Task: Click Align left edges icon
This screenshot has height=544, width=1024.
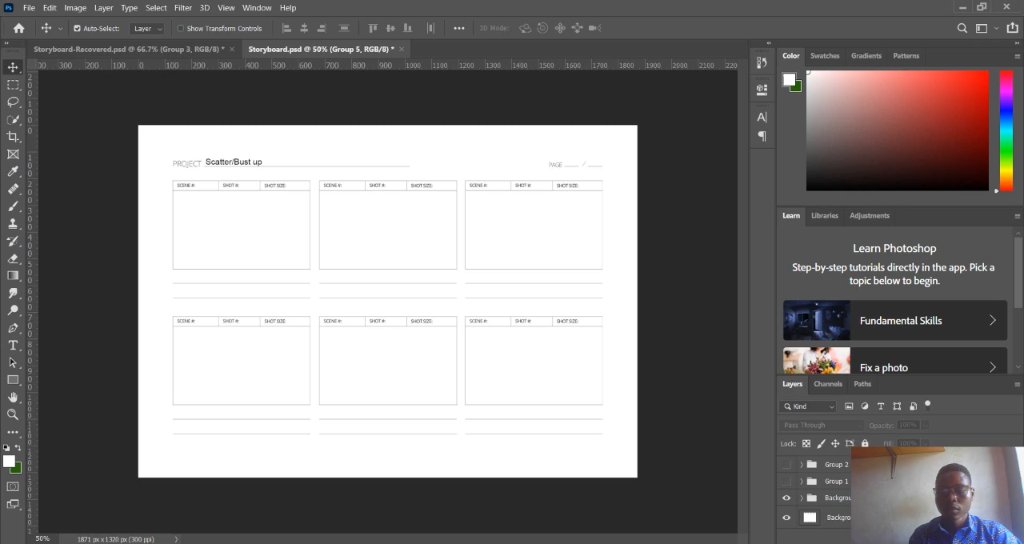Action: 286,28
